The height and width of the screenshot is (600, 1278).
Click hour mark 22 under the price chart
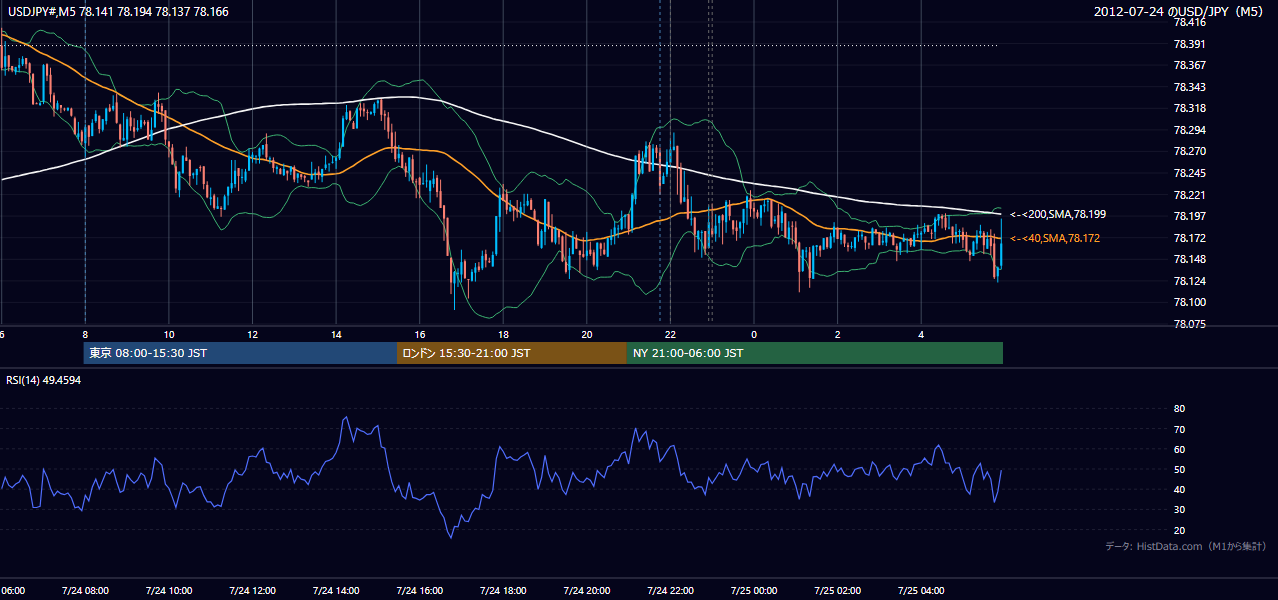670,334
